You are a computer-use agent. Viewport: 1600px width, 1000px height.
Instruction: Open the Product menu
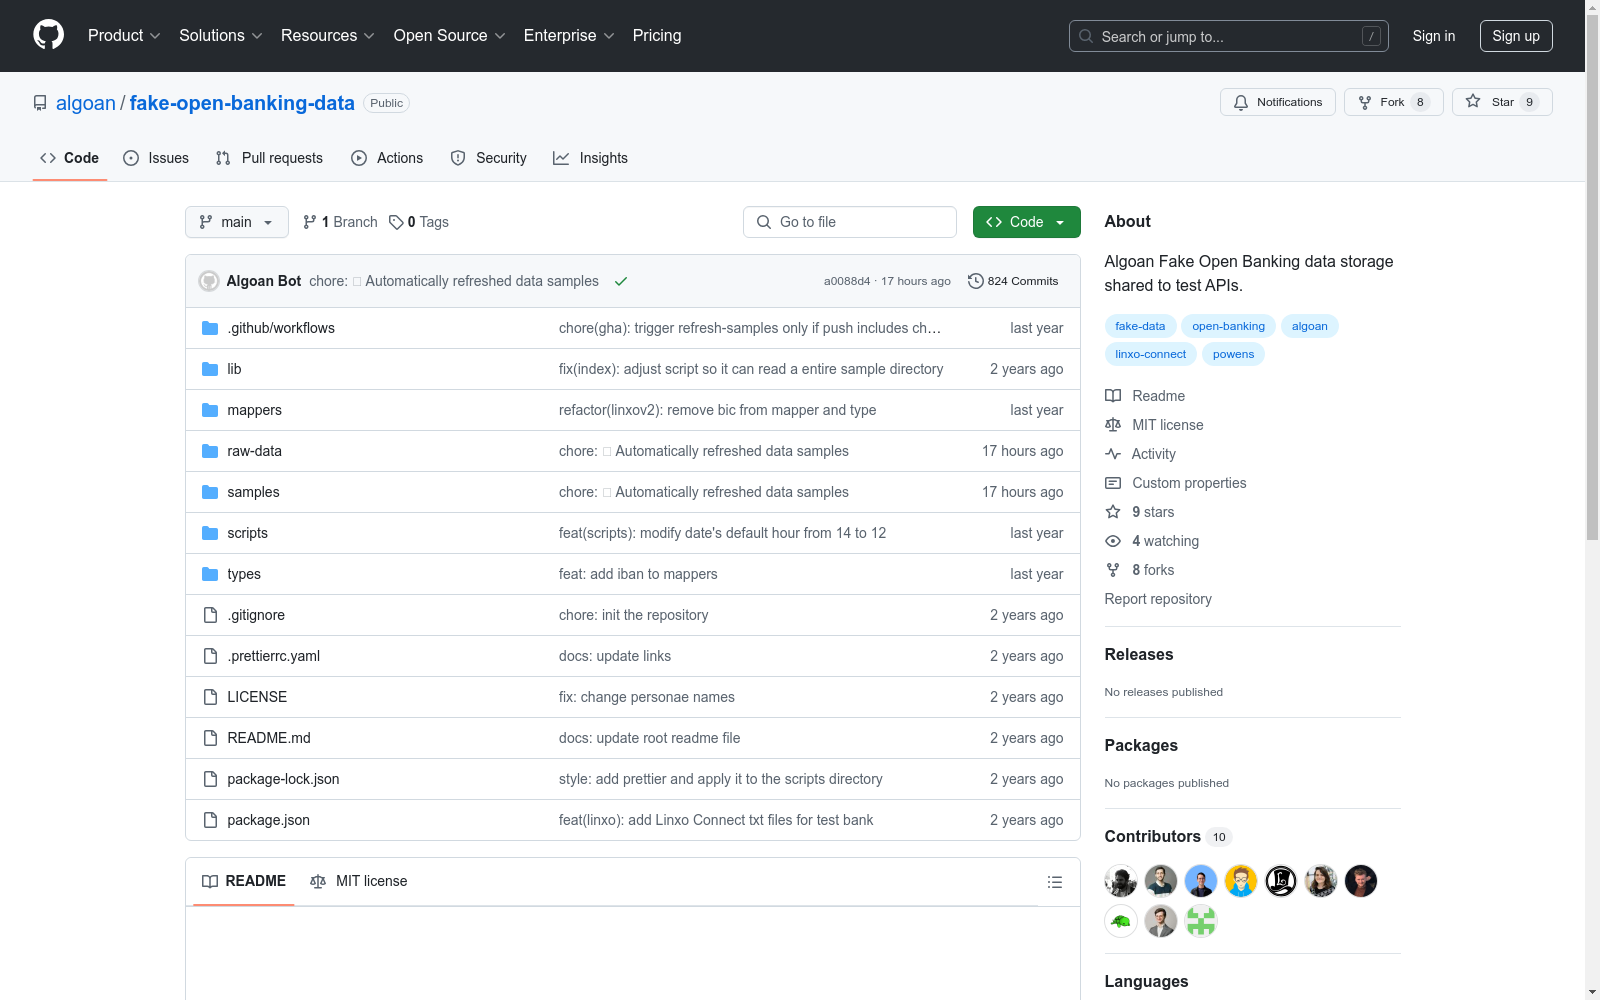pos(124,35)
